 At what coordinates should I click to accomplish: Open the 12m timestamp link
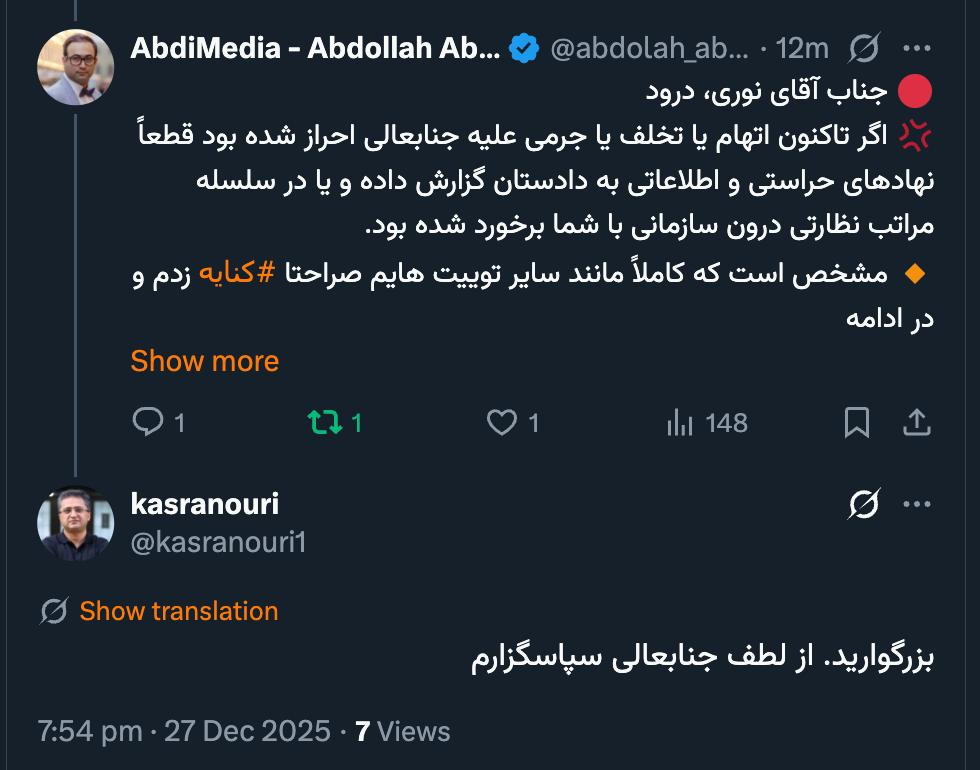click(803, 47)
